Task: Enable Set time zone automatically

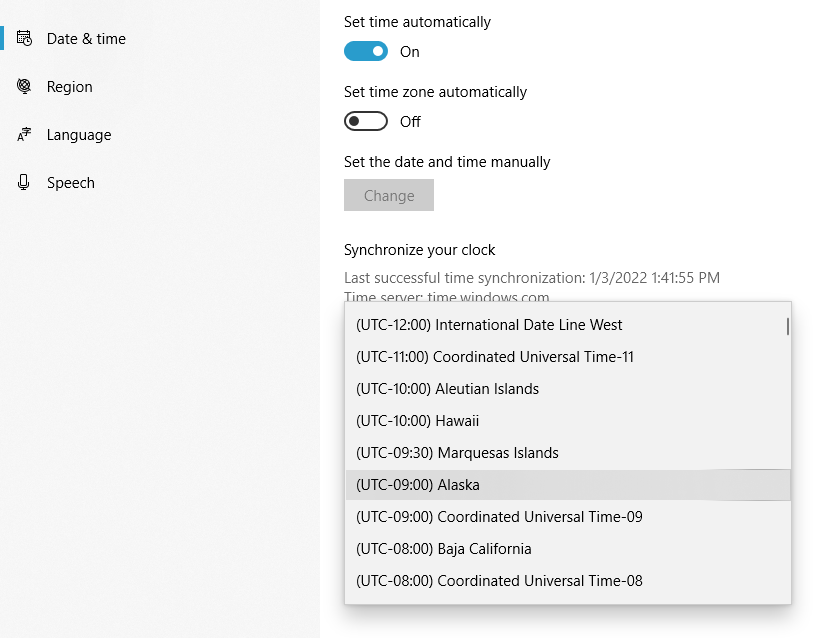Action: 365,121
